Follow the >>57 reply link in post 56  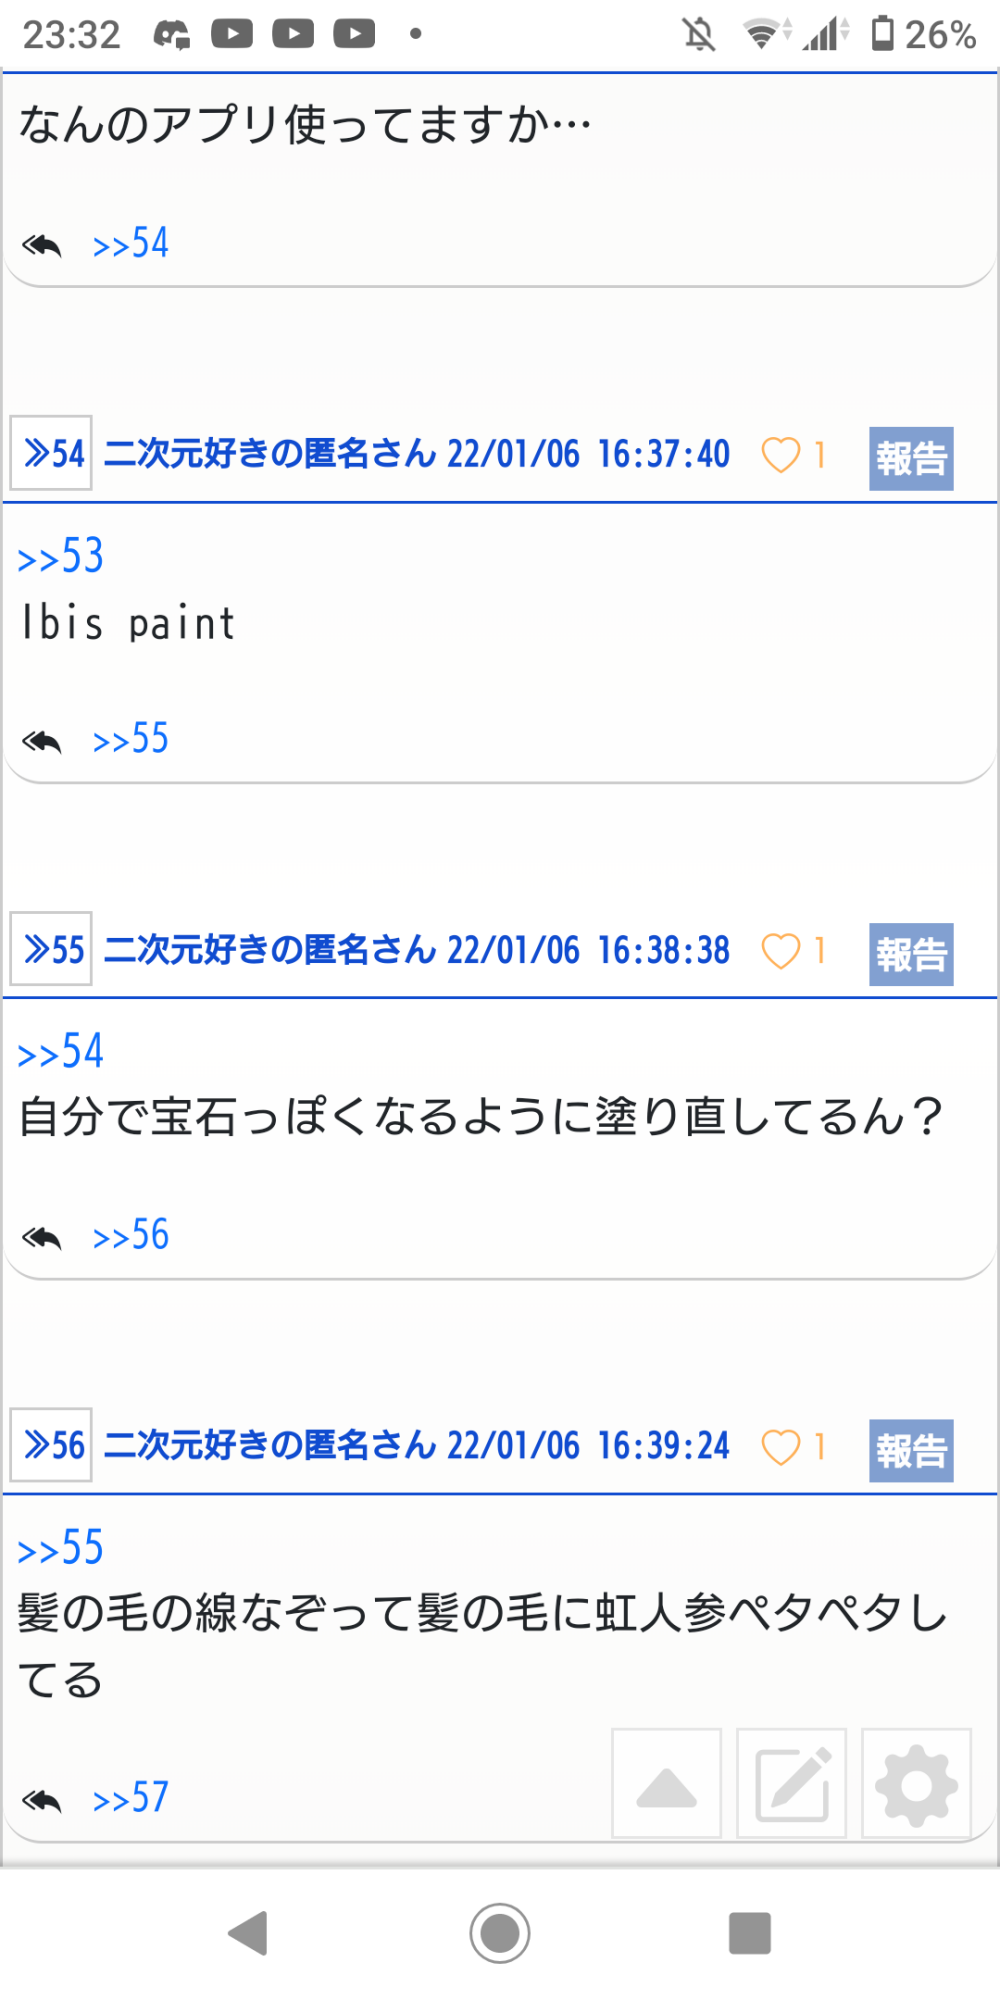click(131, 1798)
